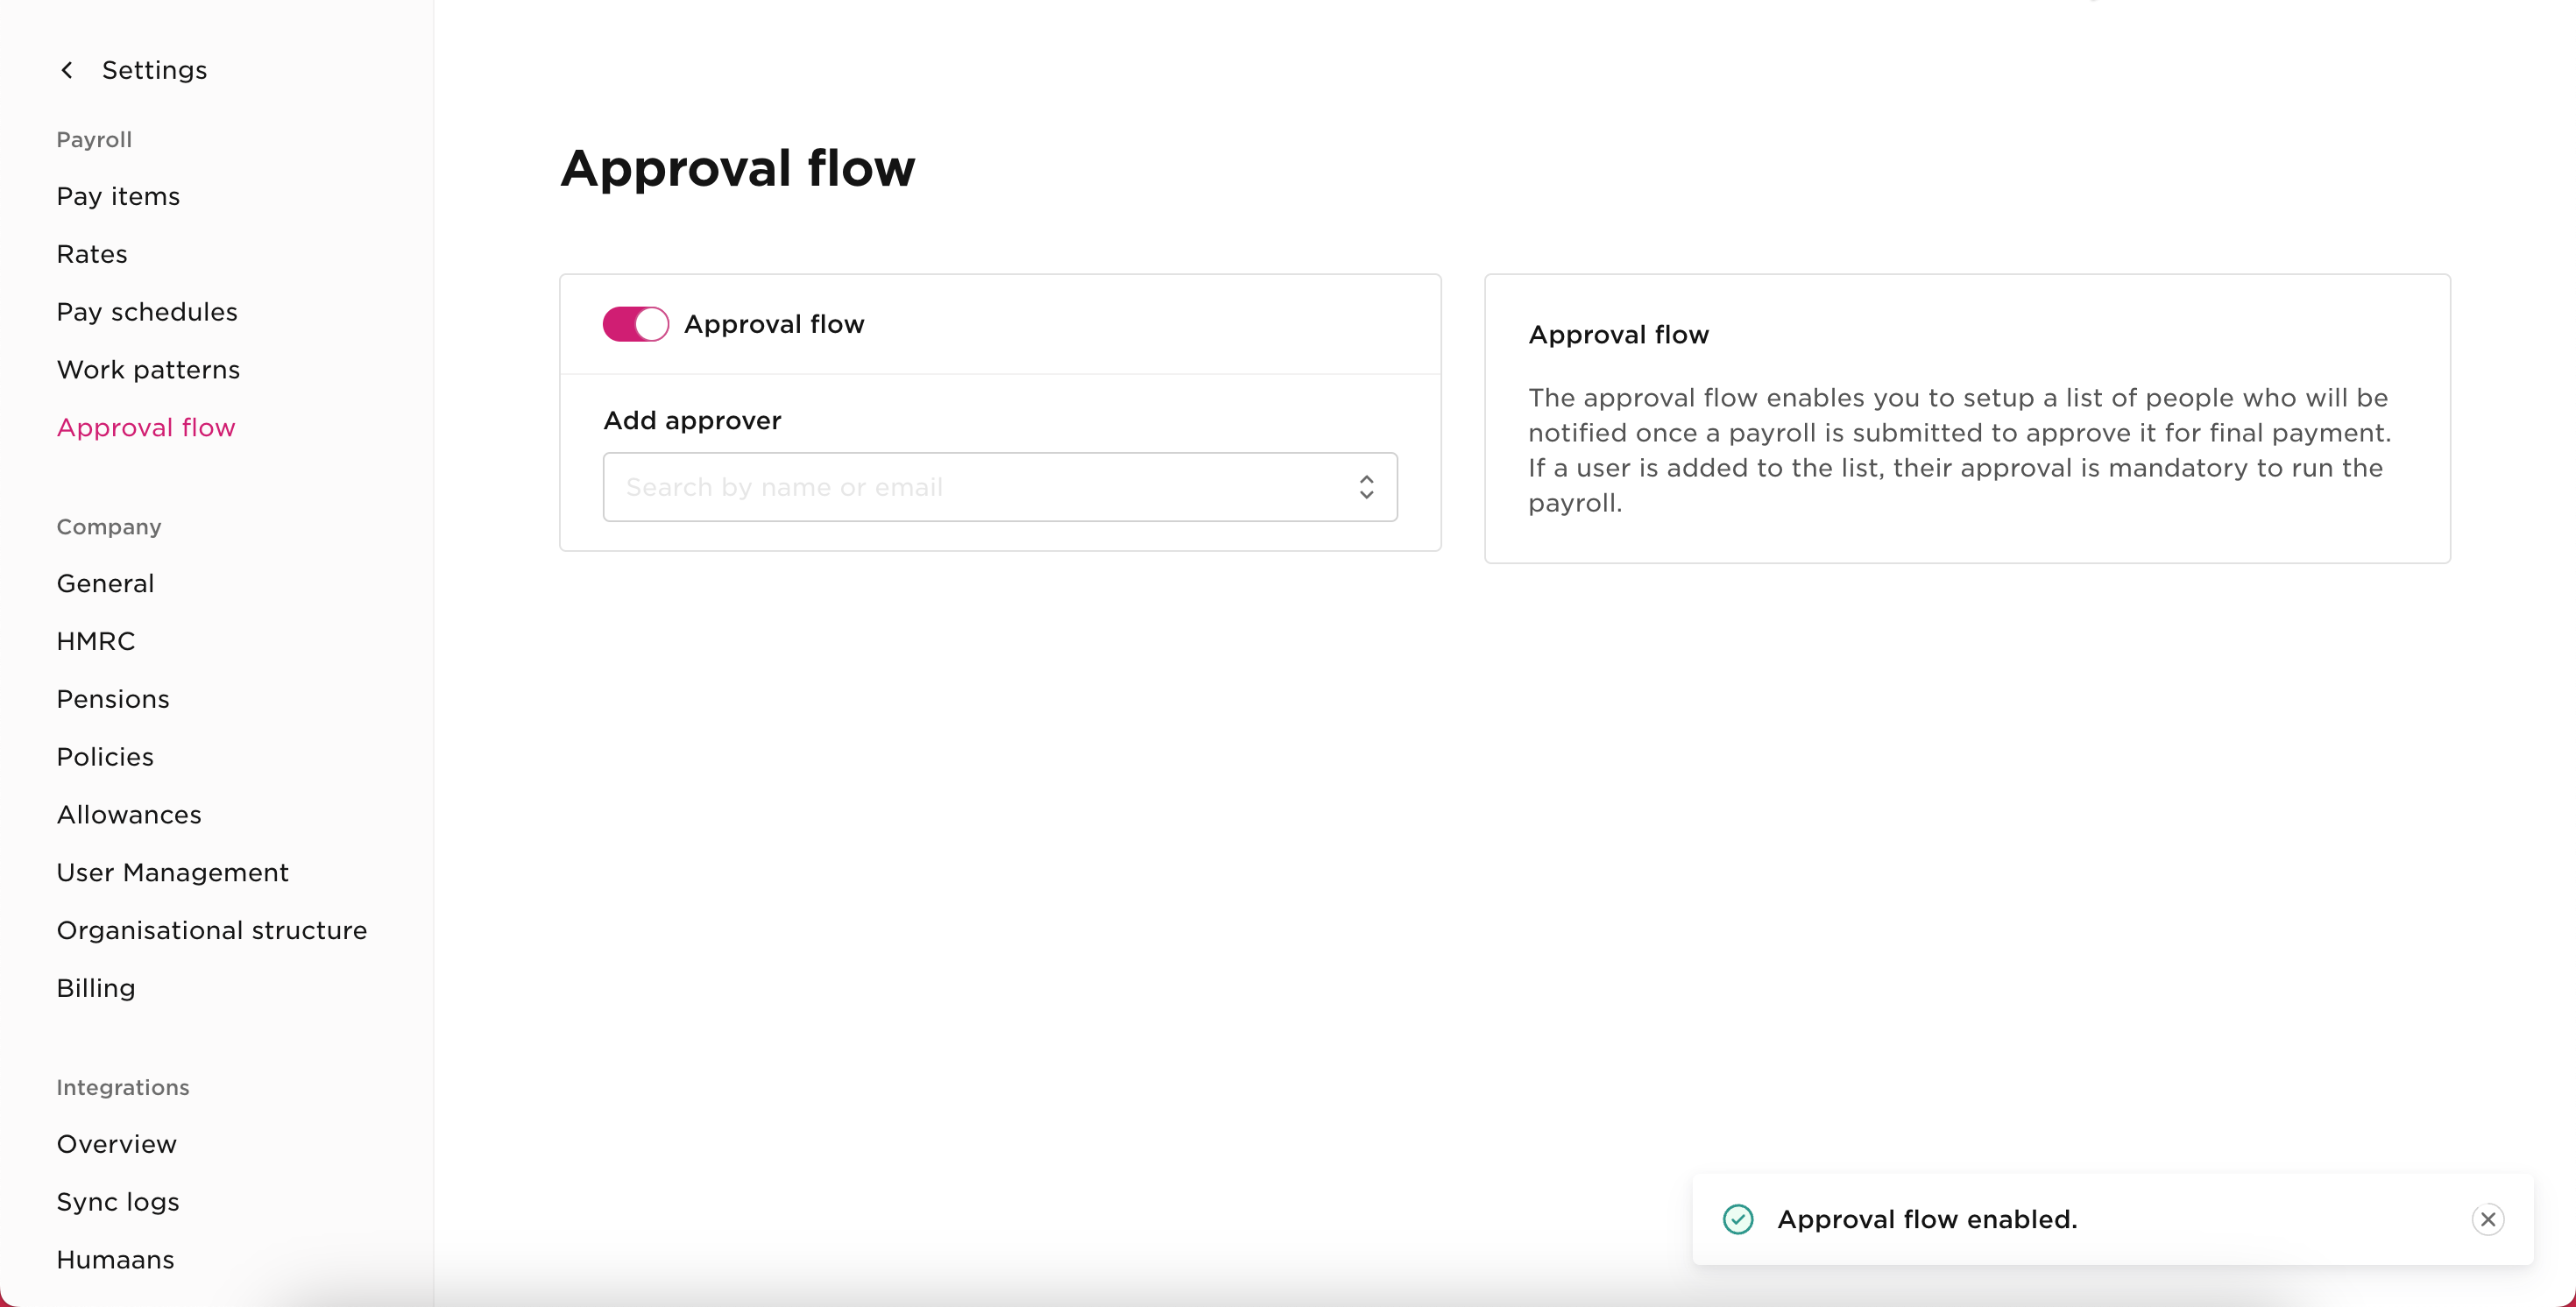Select Approval flow in the sidebar
2576x1307 pixels.
(x=145, y=427)
